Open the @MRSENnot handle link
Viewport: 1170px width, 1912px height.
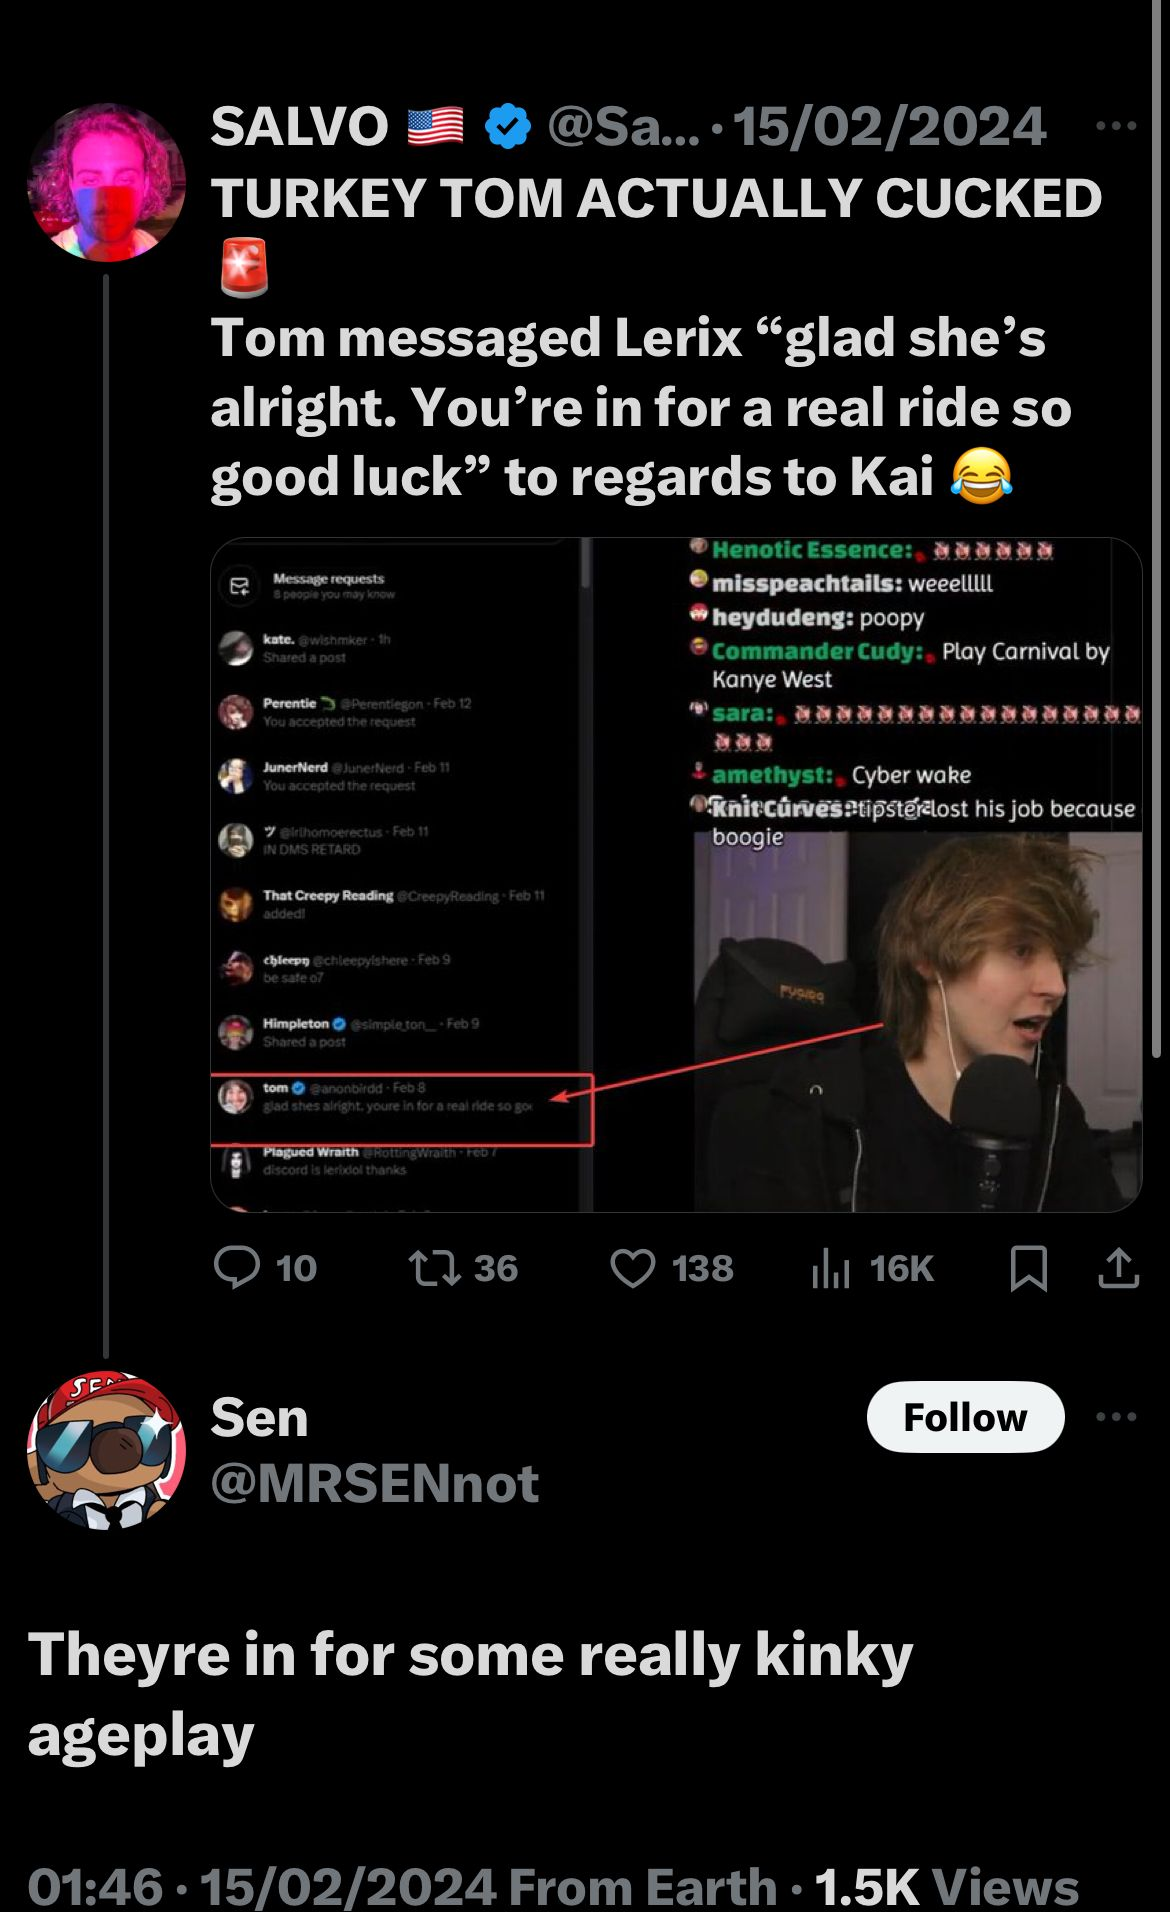point(375,1482)
